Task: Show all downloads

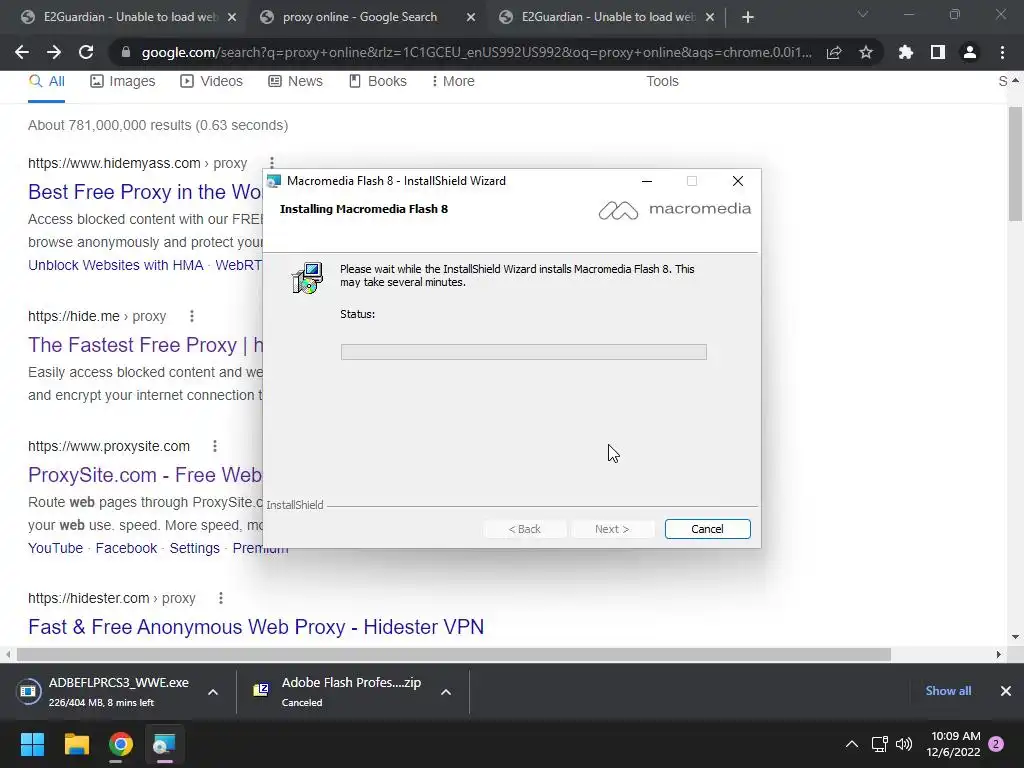Action: coord(948,691)
